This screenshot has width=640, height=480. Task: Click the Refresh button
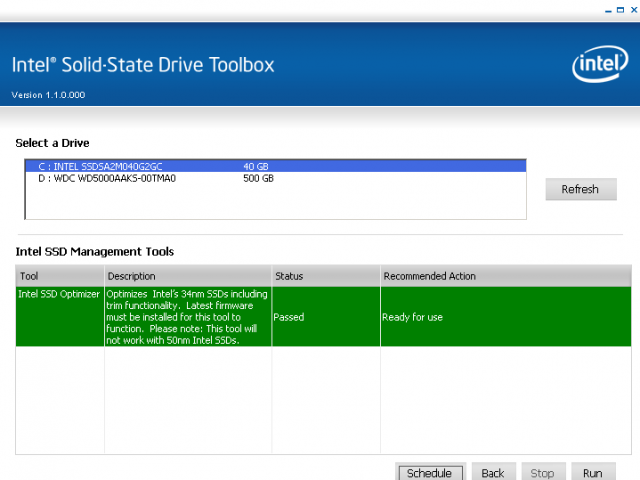[581, 189]
